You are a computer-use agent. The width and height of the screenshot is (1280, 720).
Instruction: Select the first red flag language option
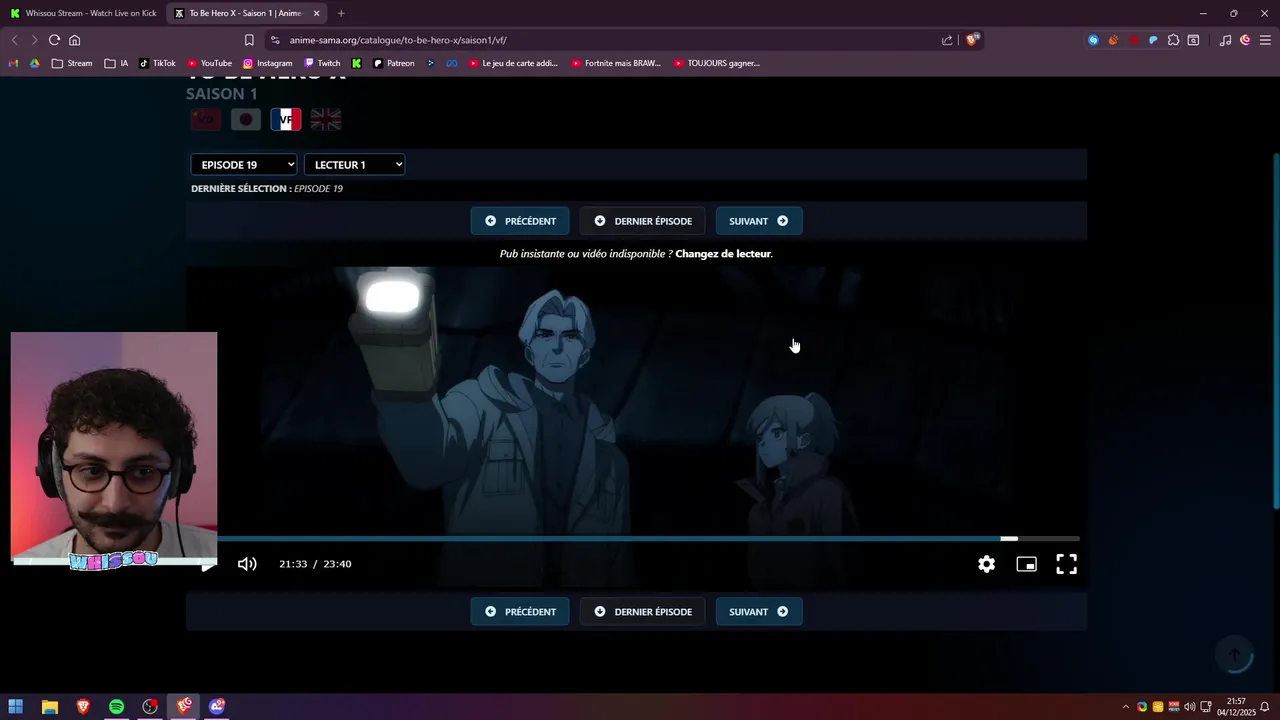coord(206,120)
